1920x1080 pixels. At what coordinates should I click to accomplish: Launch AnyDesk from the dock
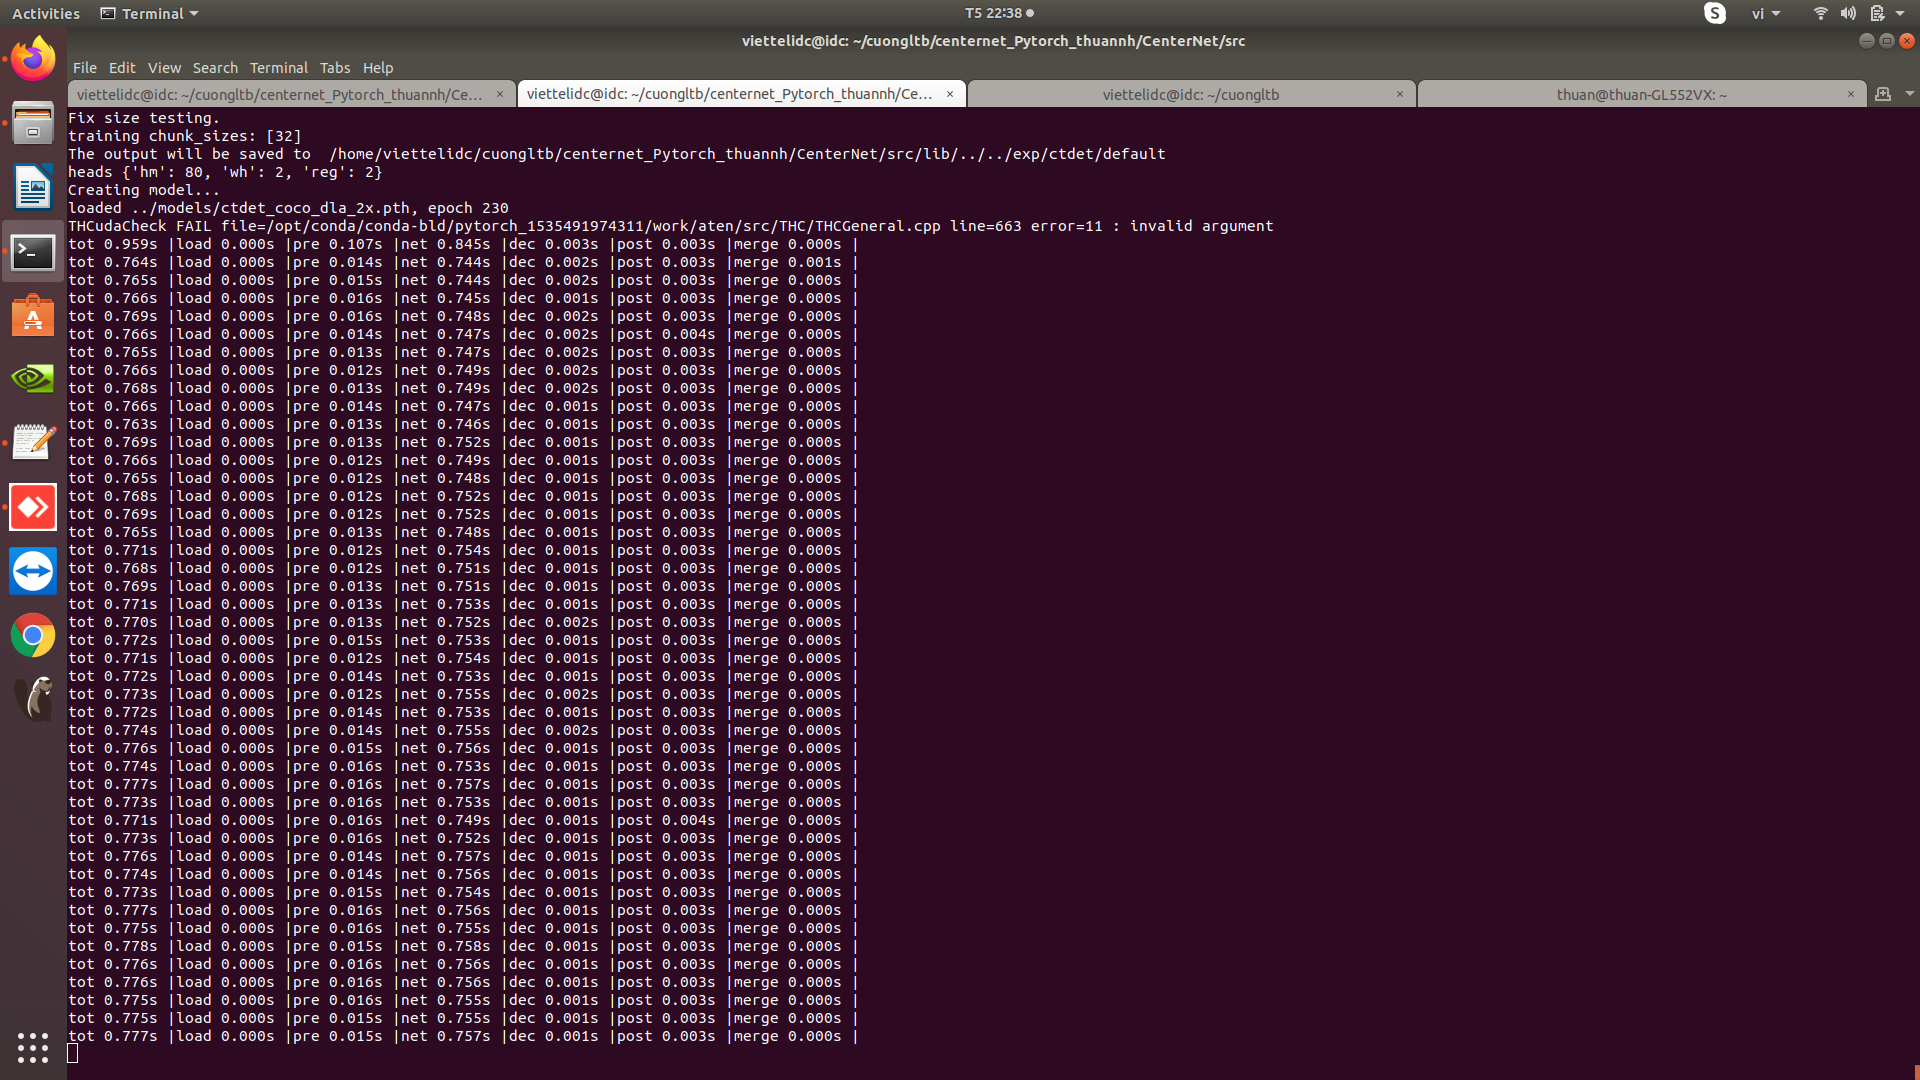coord(33,507)
